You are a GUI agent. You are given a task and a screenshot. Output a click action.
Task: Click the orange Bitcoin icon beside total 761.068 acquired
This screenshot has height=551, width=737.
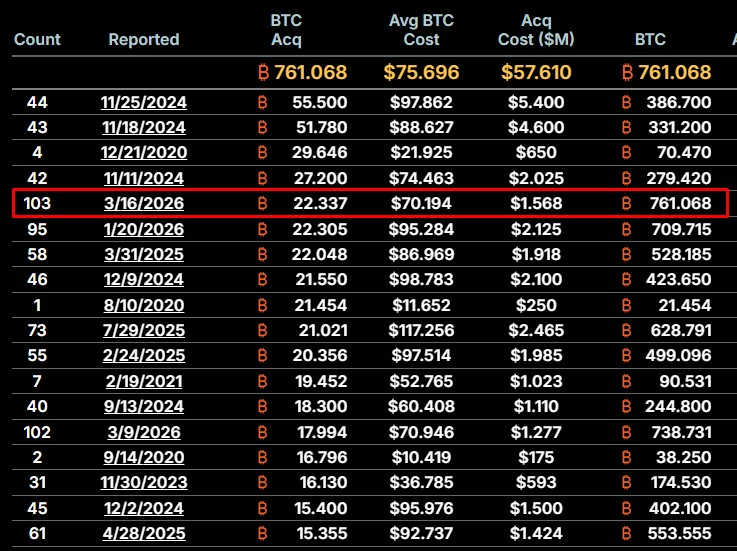pyautogui.click(x=265, y=72)
